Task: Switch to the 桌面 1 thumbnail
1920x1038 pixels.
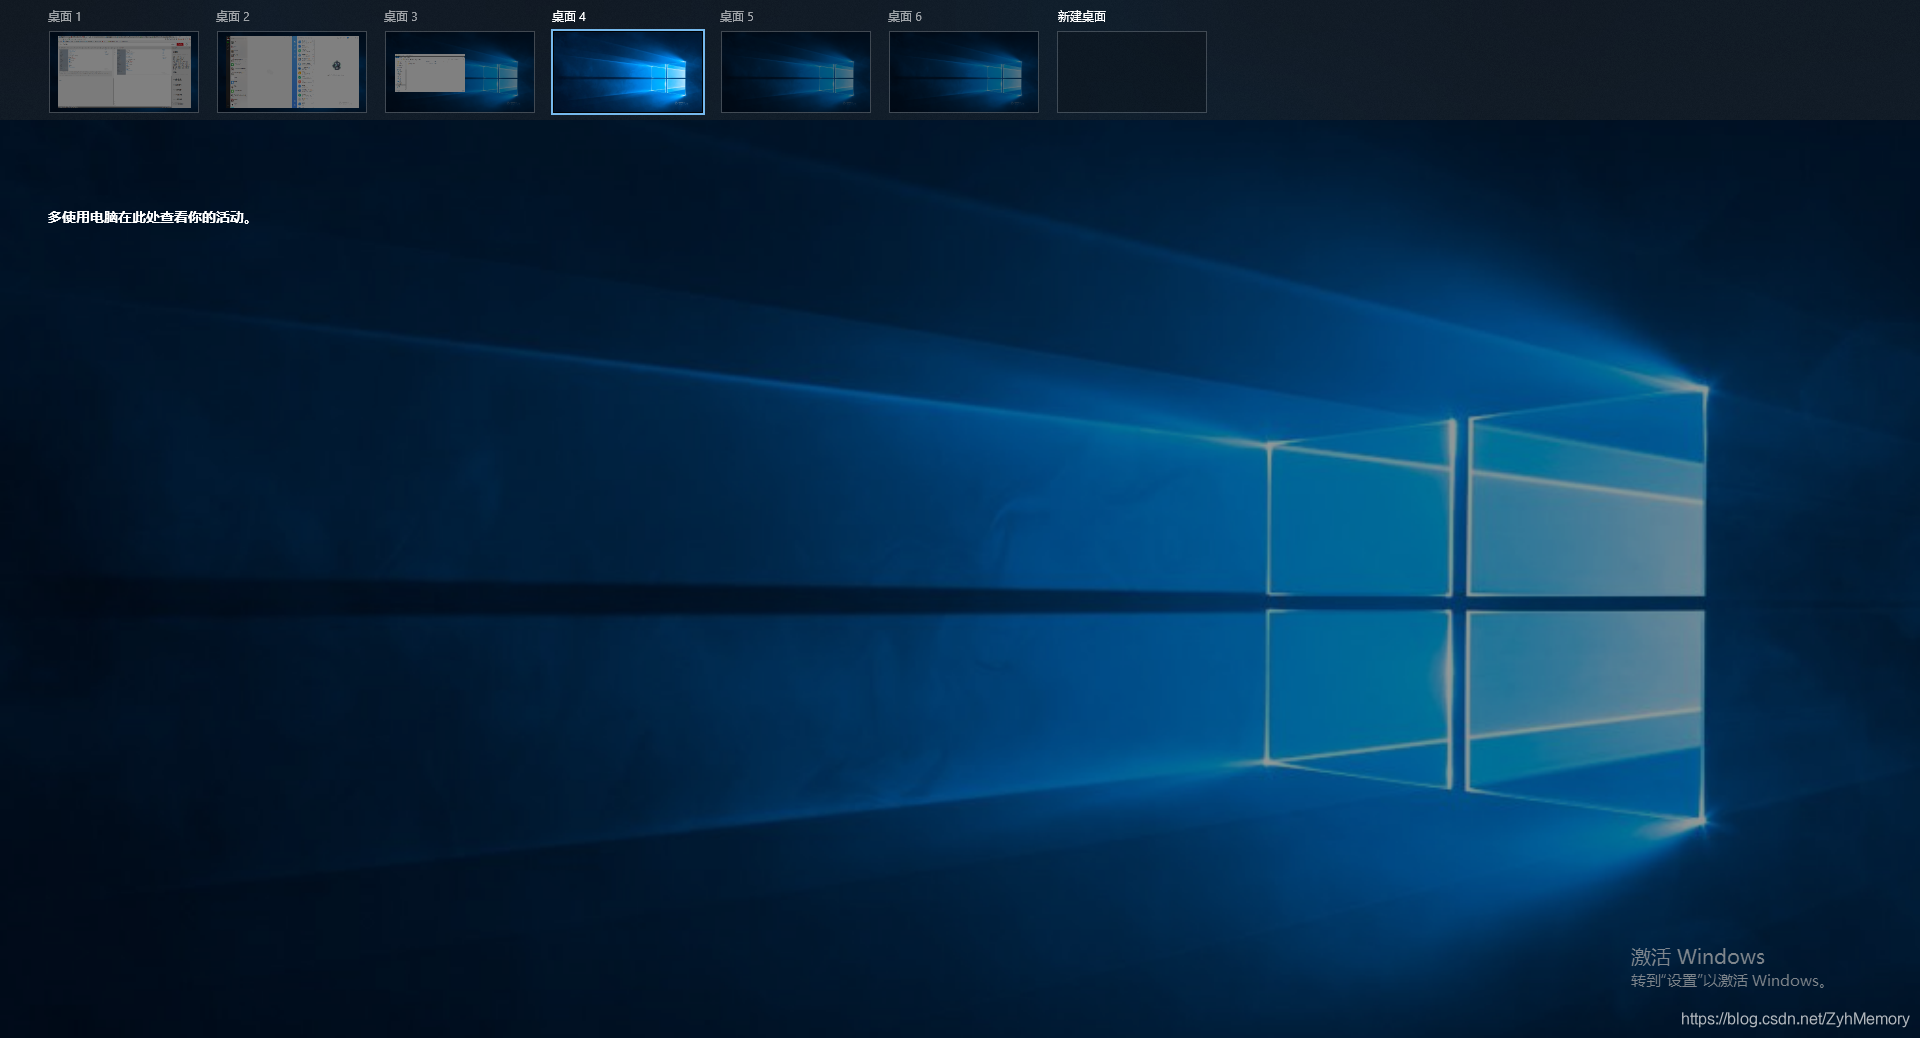Action: 124,72
